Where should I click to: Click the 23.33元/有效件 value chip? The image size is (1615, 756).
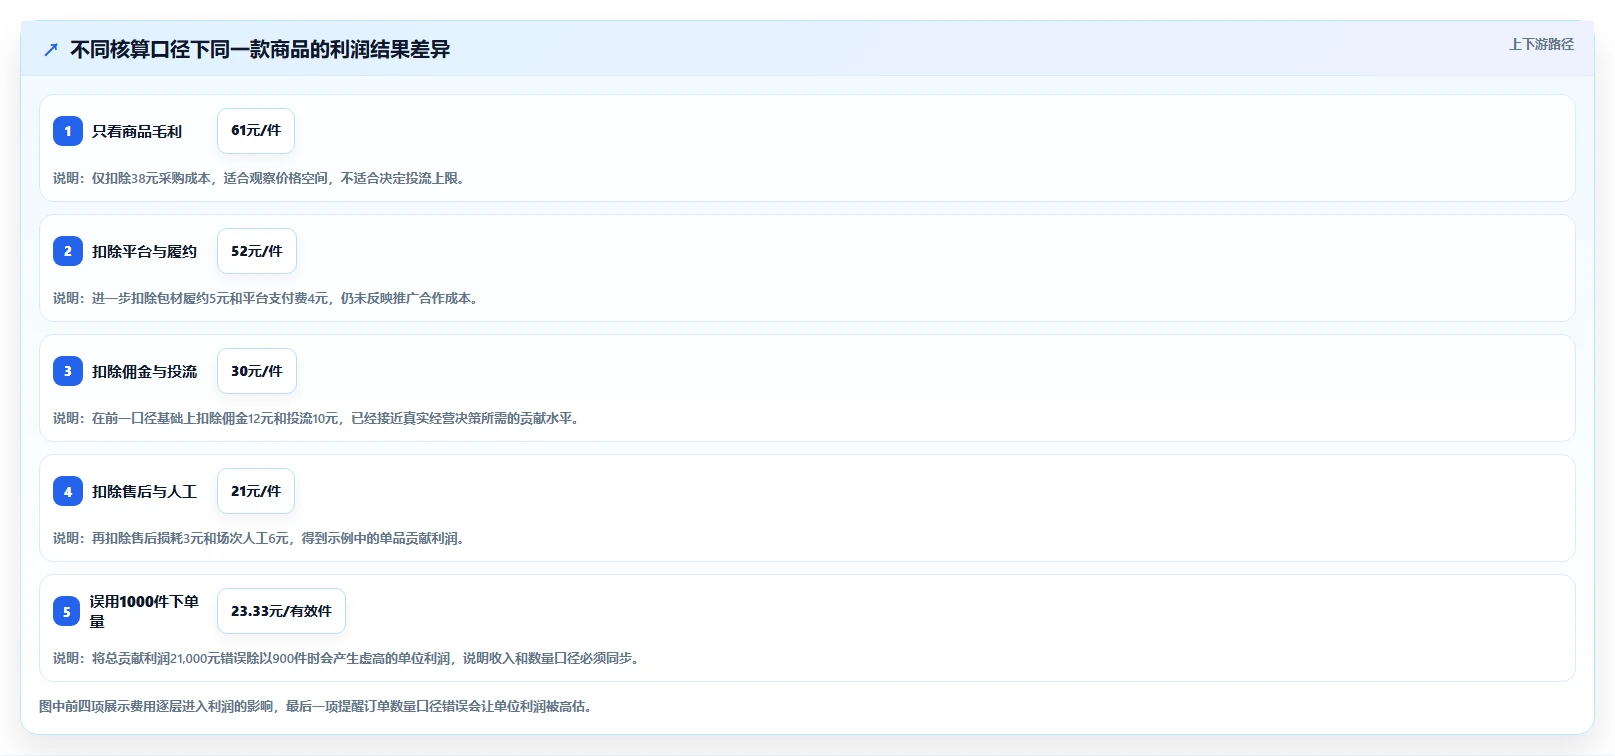[281, 611]
